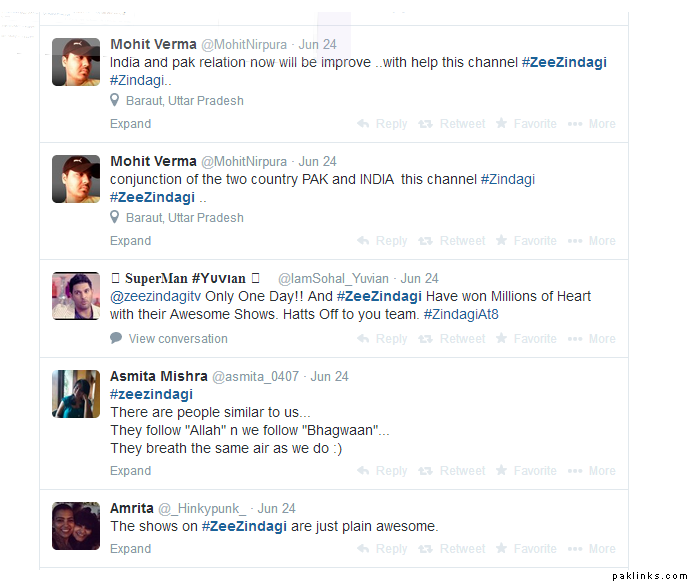This screenshot has height=582, width=688.
Task: Open More options on Amrita's tweet
Action: (x=591, y=549)
